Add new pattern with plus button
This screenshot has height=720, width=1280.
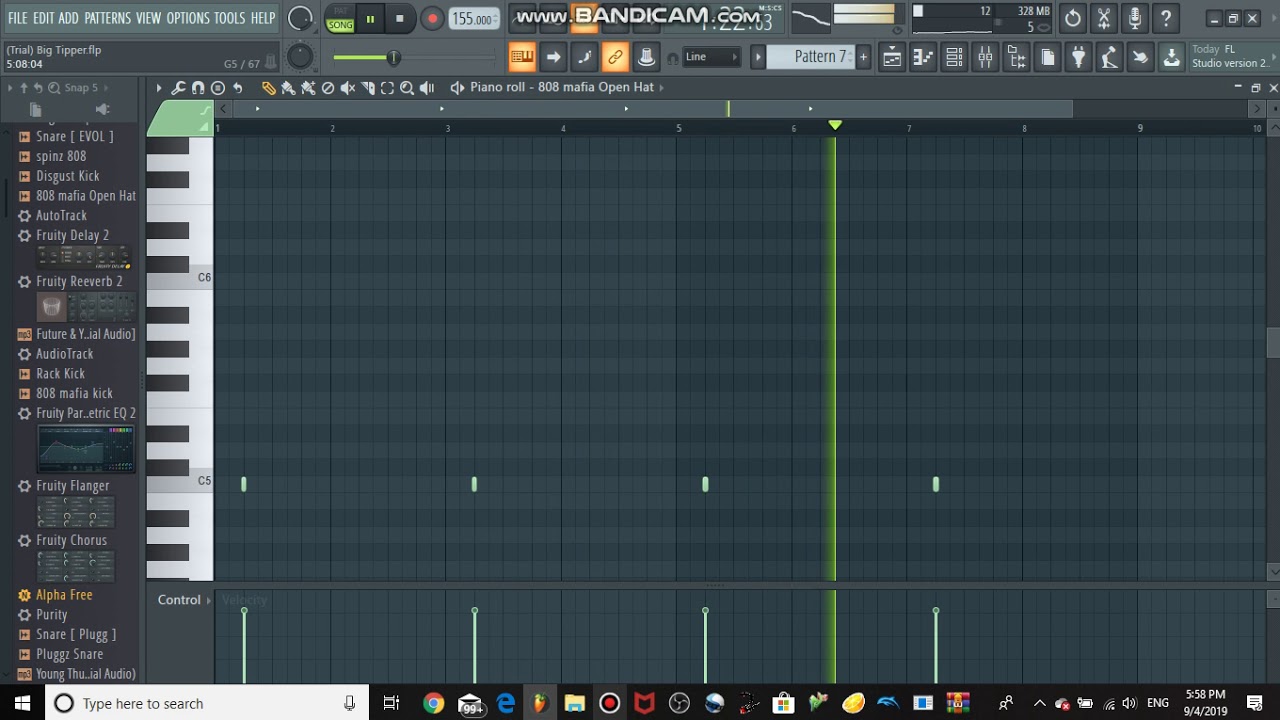[863, 57]
